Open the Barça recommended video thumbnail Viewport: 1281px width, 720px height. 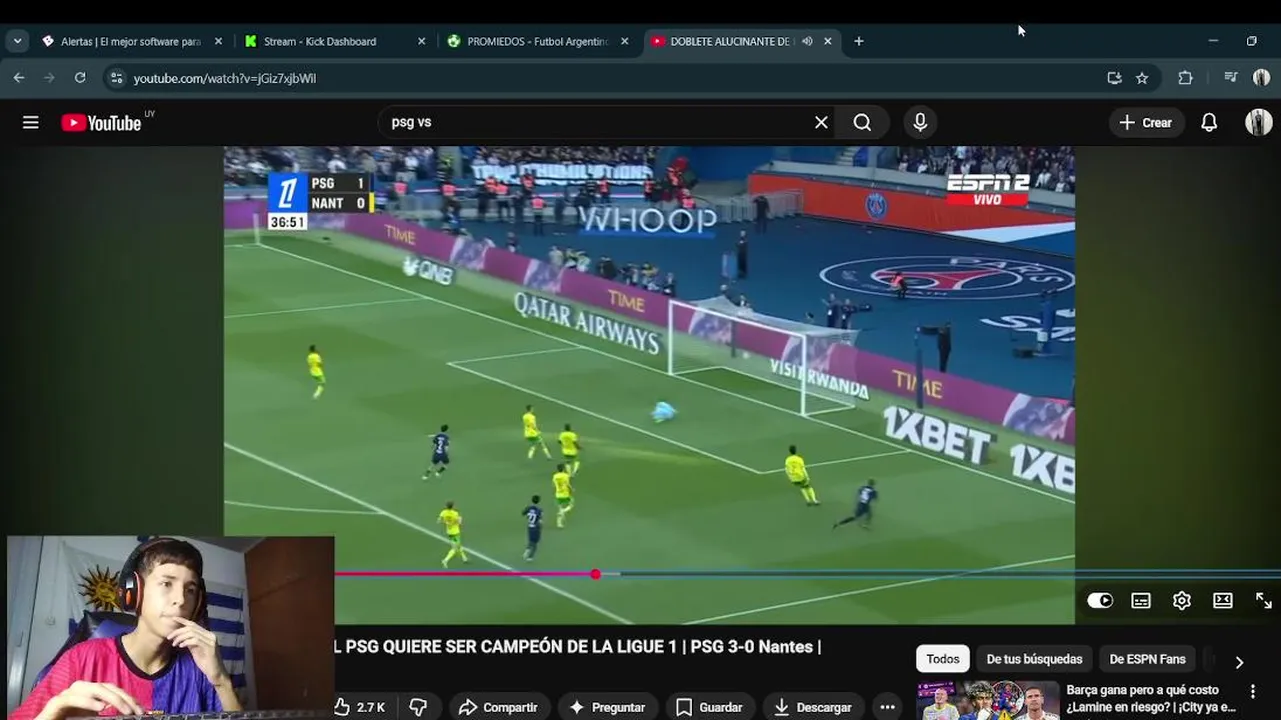988,700
